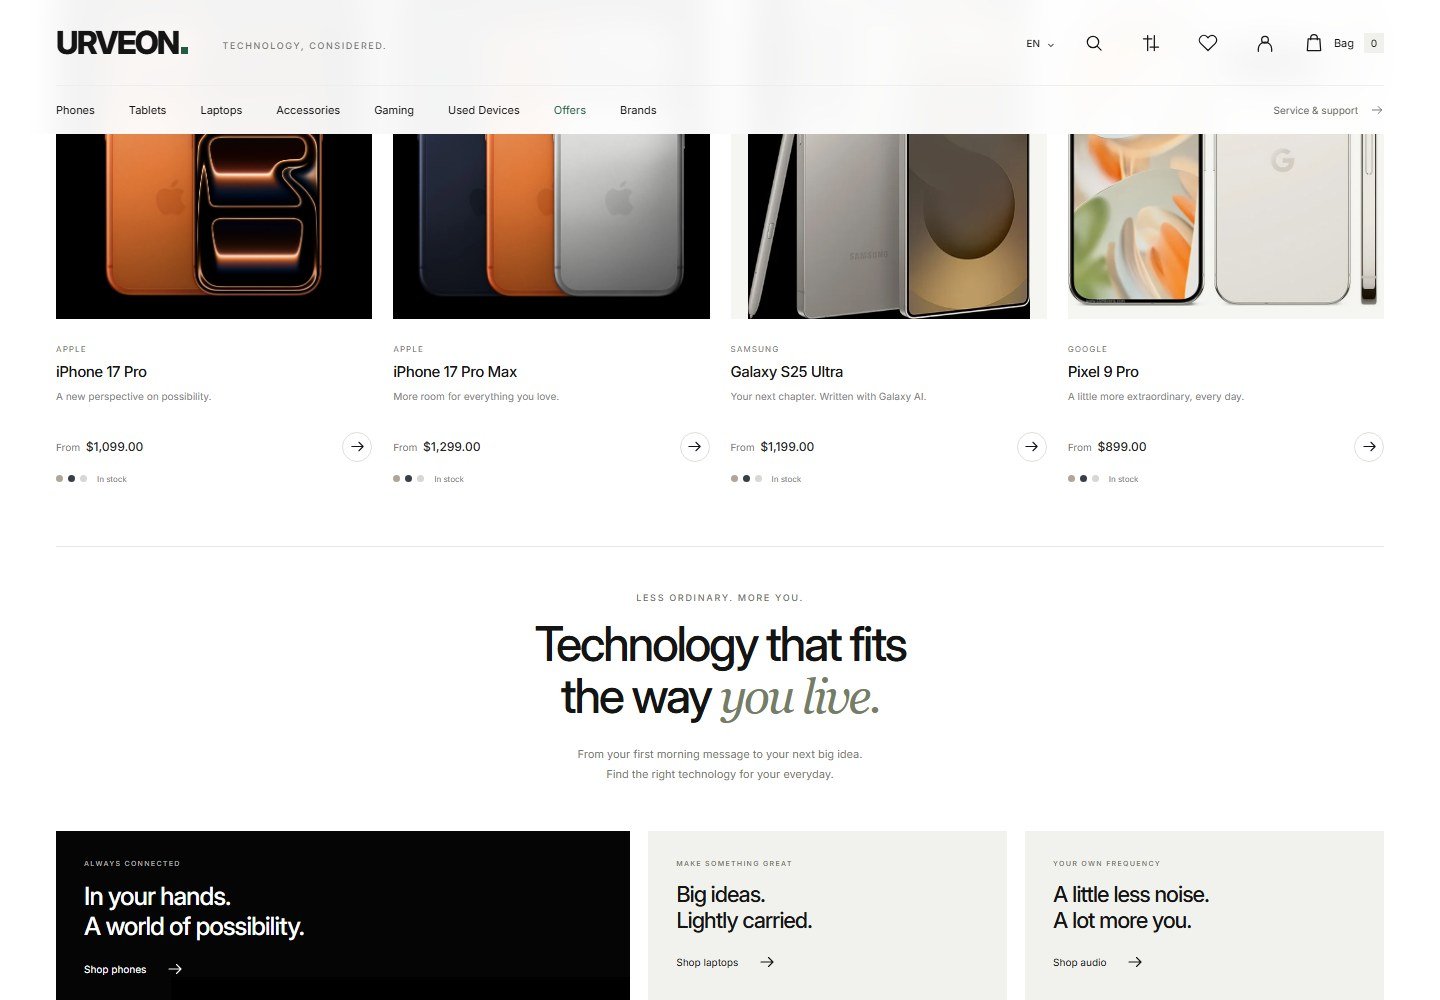Open Service & support link
The width and height of the screenshot is (1440, 1000).
[x=1315, y=110]
